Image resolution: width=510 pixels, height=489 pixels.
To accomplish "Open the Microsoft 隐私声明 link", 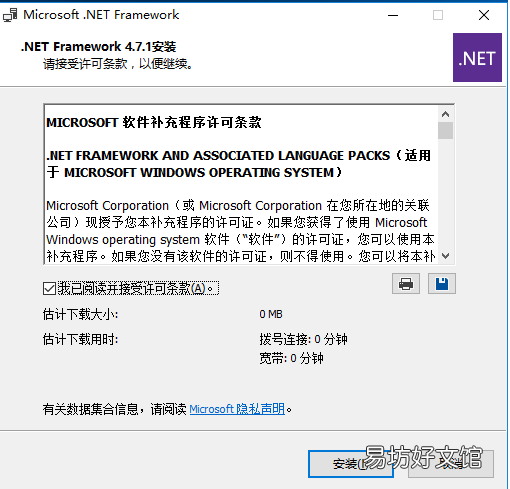I will [237, 409].
